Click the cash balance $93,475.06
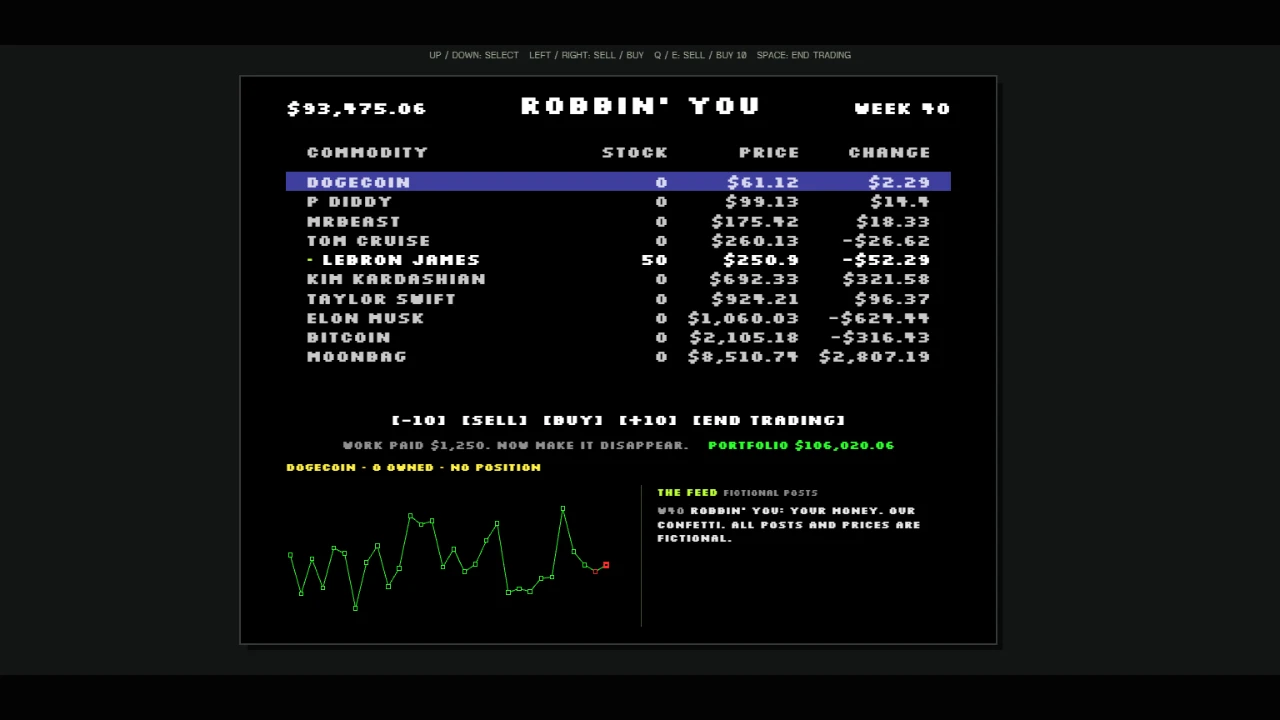This screenshot has height=720, width=1280. pyautogui.click(x=357, y=108)
